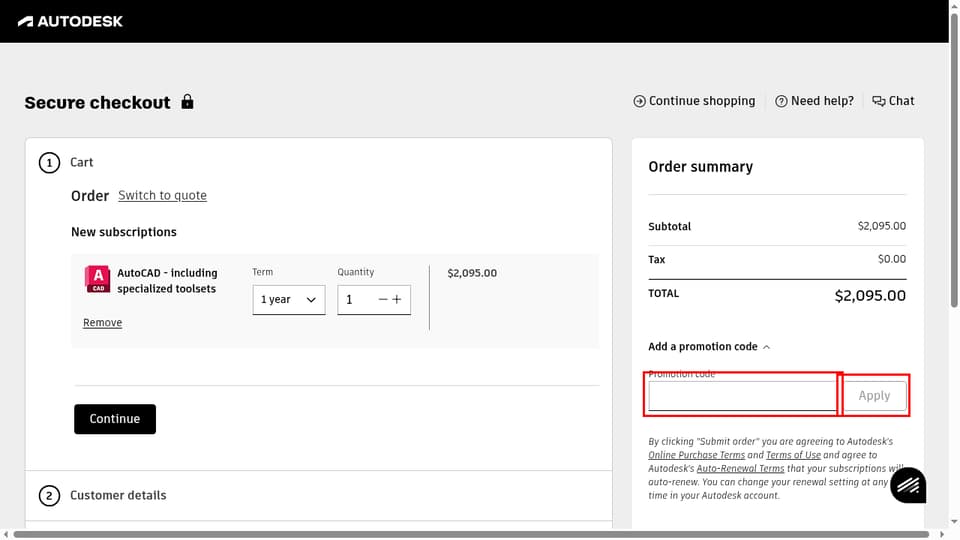
Task: Click the Continue shopping link
Action: coord(694,101)
